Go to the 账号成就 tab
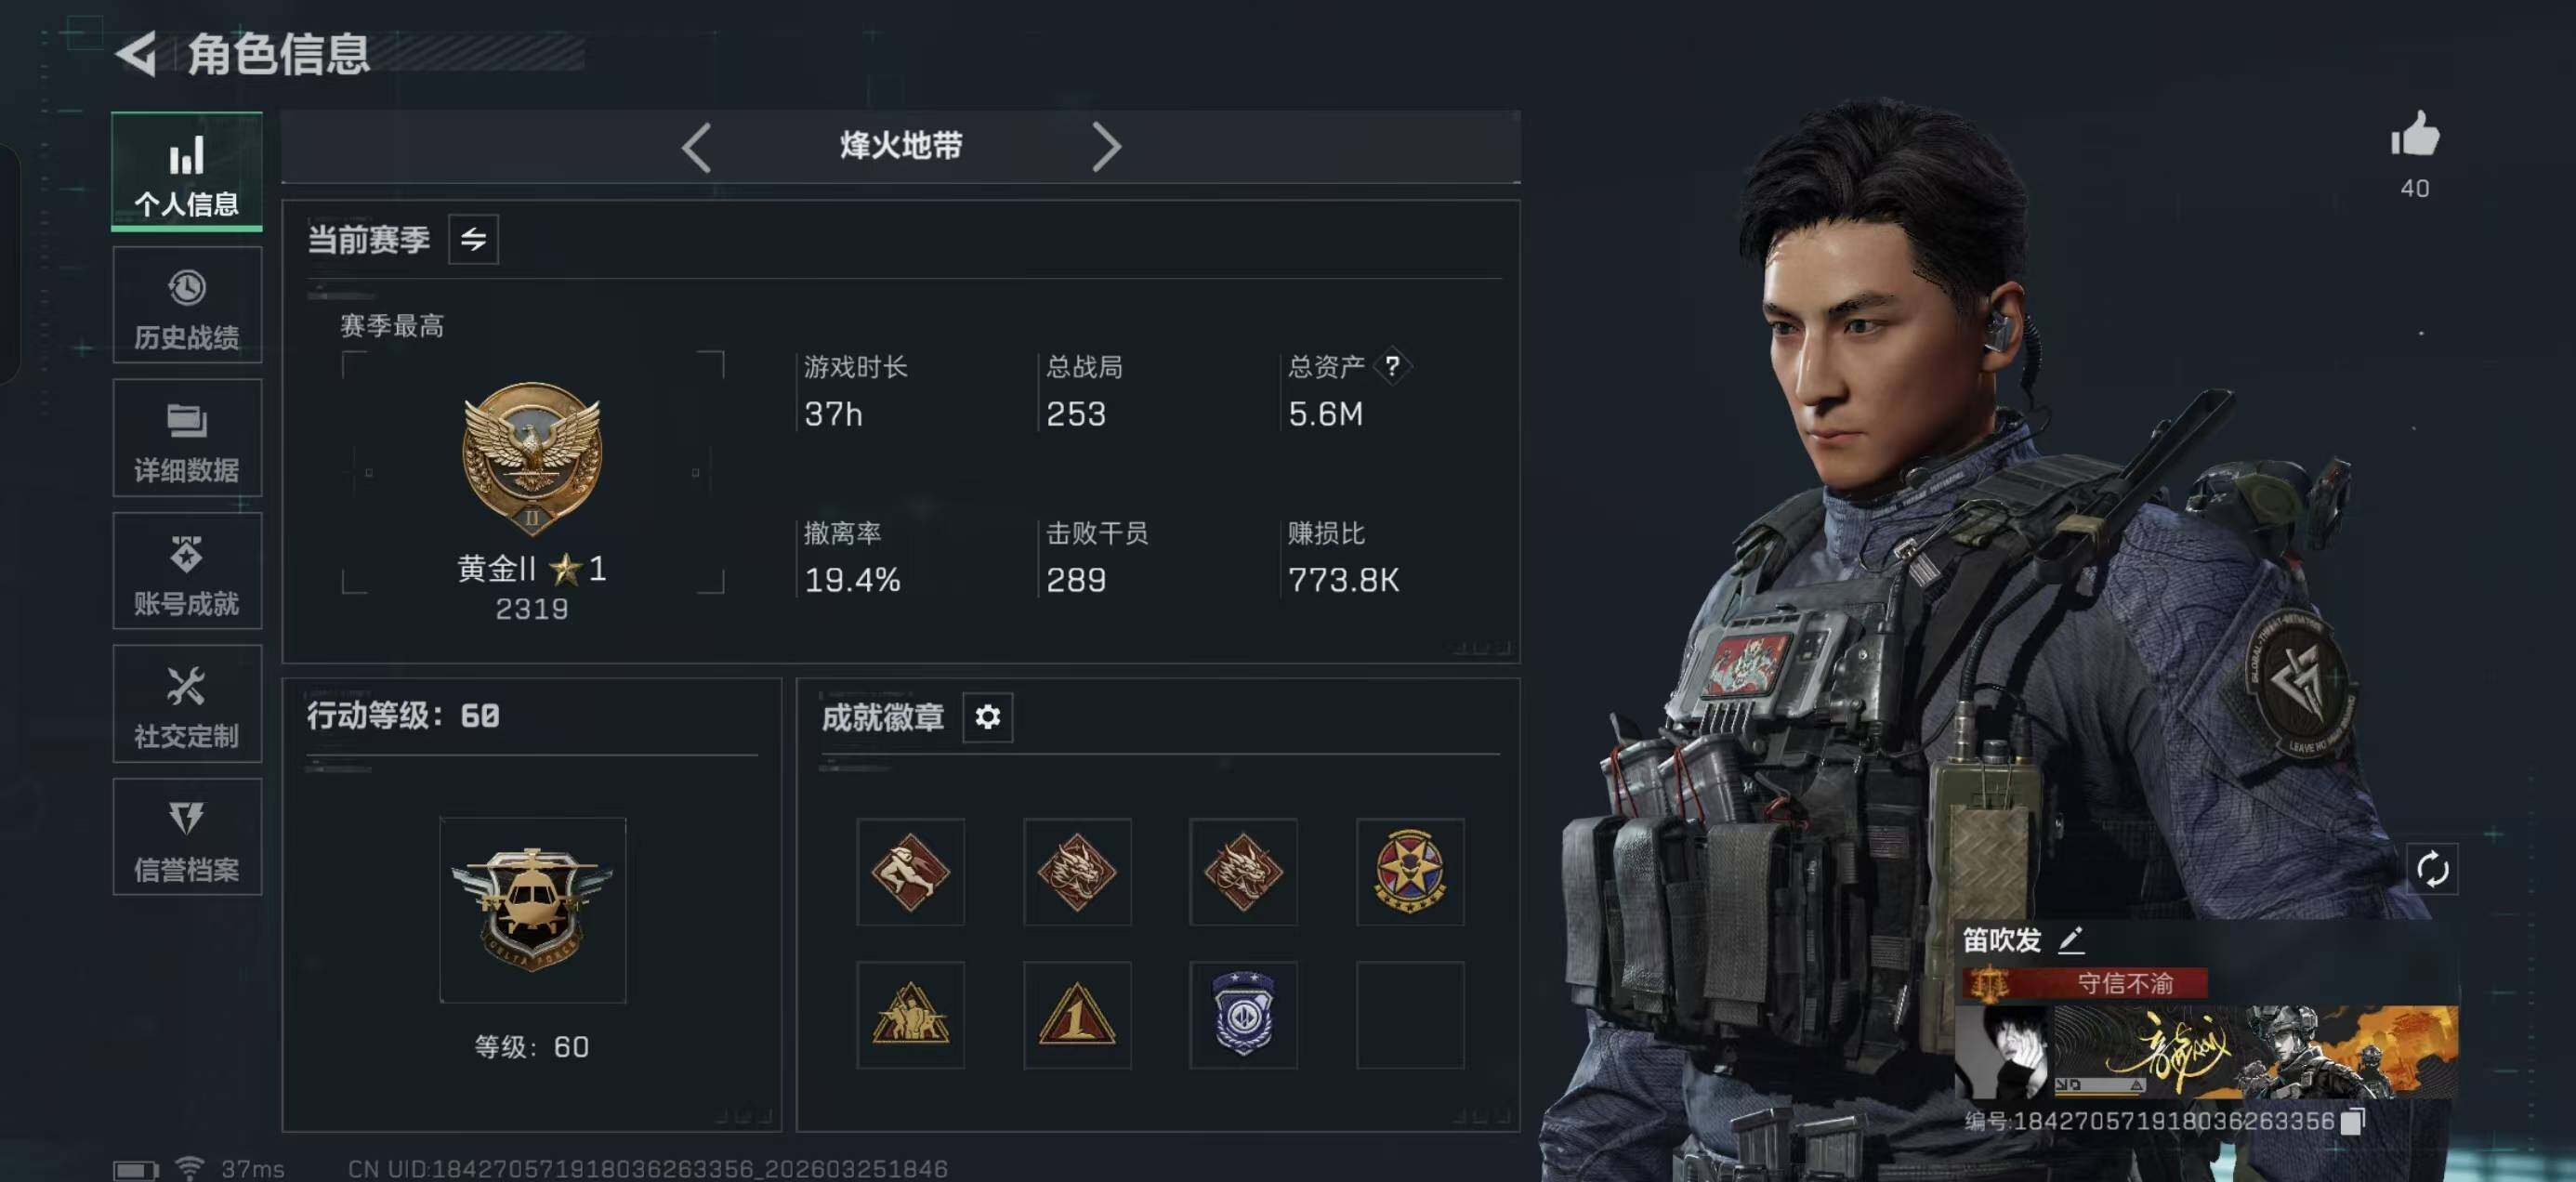 tap(187, 571)
